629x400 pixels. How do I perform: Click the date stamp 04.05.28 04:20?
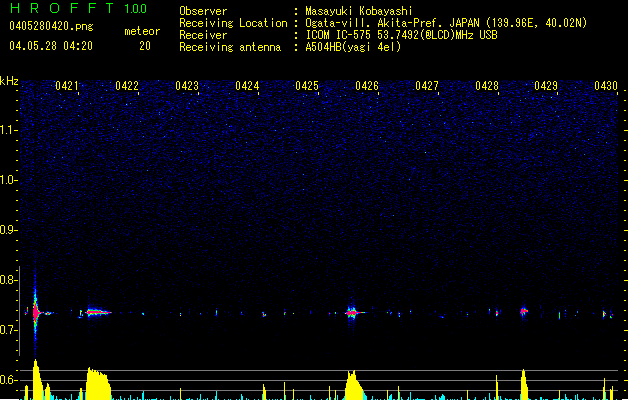(50, 46)
